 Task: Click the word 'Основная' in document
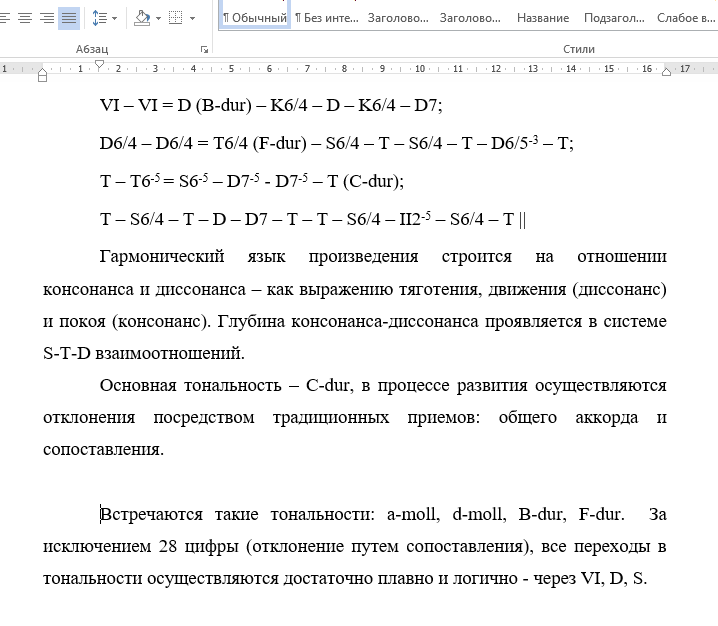(x=138, y=386)
